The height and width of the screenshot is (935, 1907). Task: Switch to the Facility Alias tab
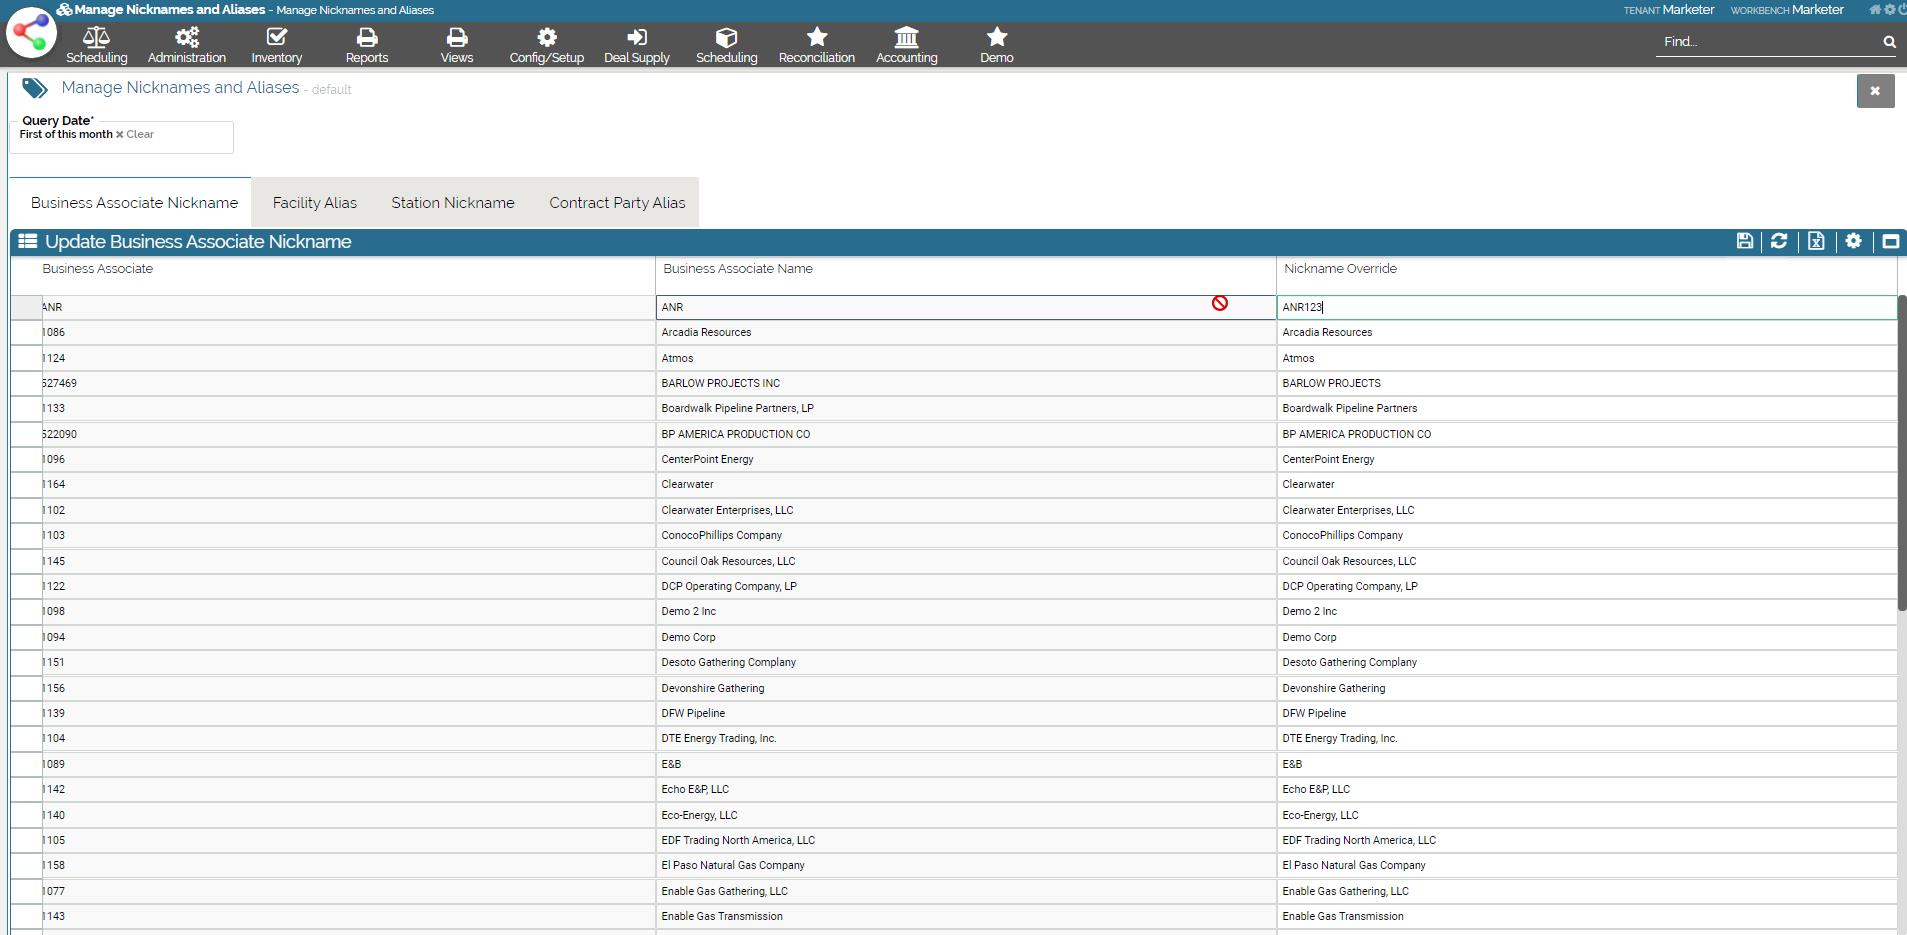pyautogui.click(x=314, y=203)
